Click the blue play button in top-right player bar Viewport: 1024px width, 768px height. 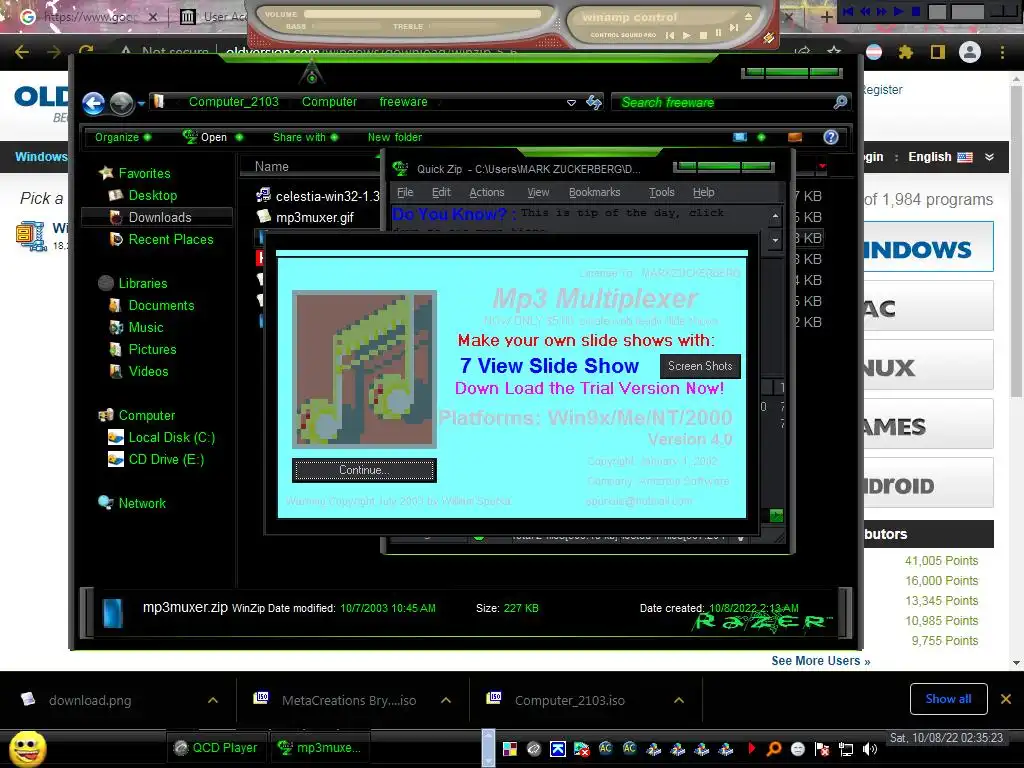(x=899, y=11)
